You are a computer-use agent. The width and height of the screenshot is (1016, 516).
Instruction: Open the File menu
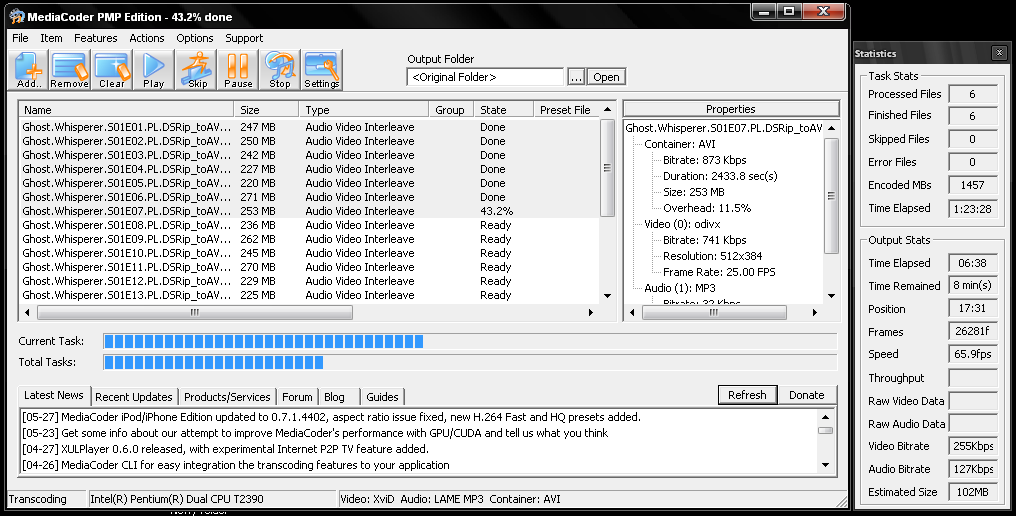[x=20, y=38]
